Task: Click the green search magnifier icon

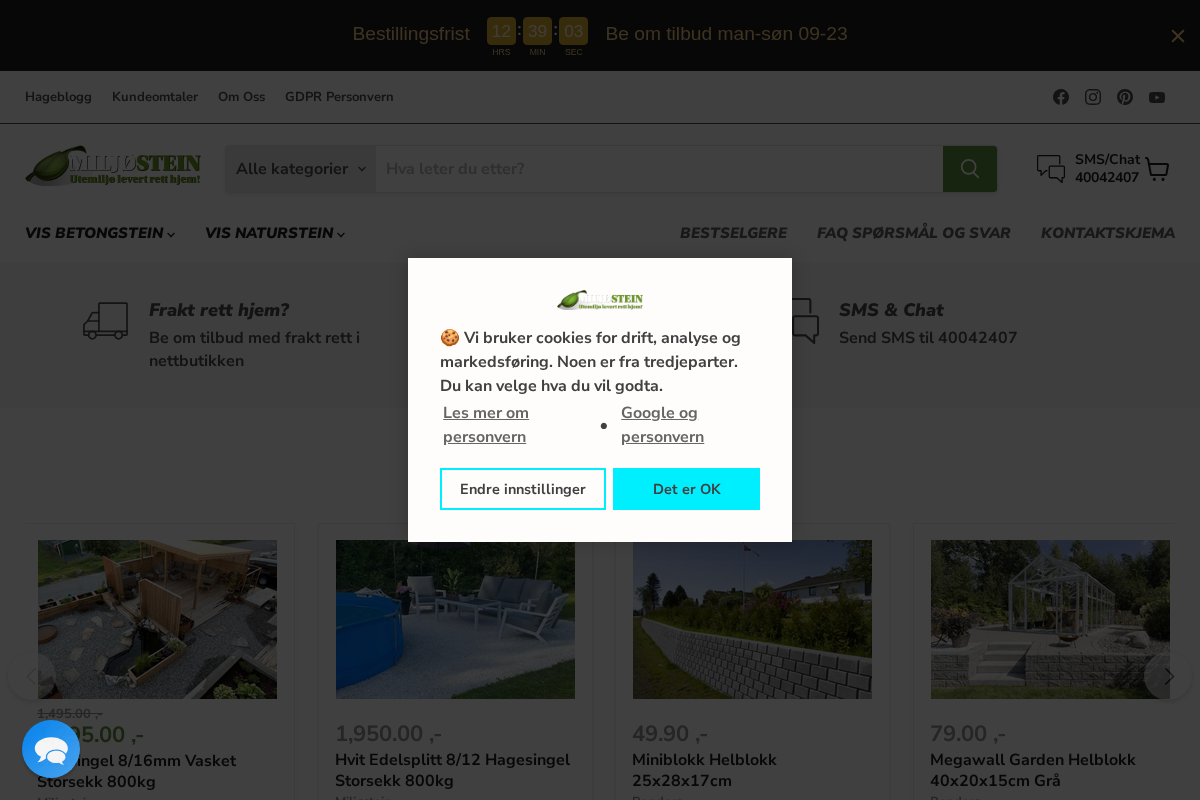Action: (969, 169)
